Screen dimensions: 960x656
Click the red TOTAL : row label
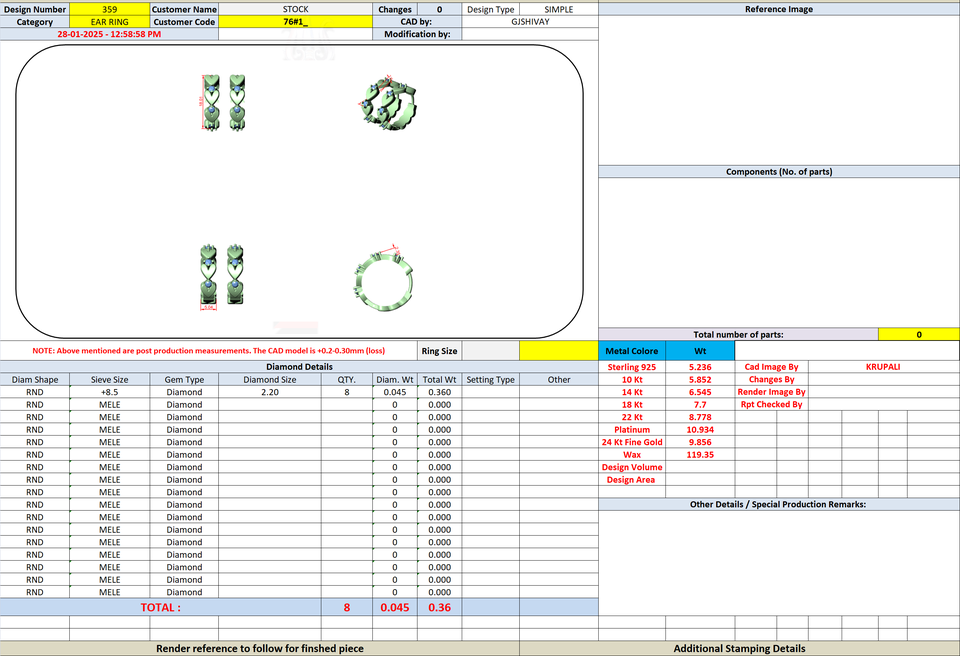160,608
